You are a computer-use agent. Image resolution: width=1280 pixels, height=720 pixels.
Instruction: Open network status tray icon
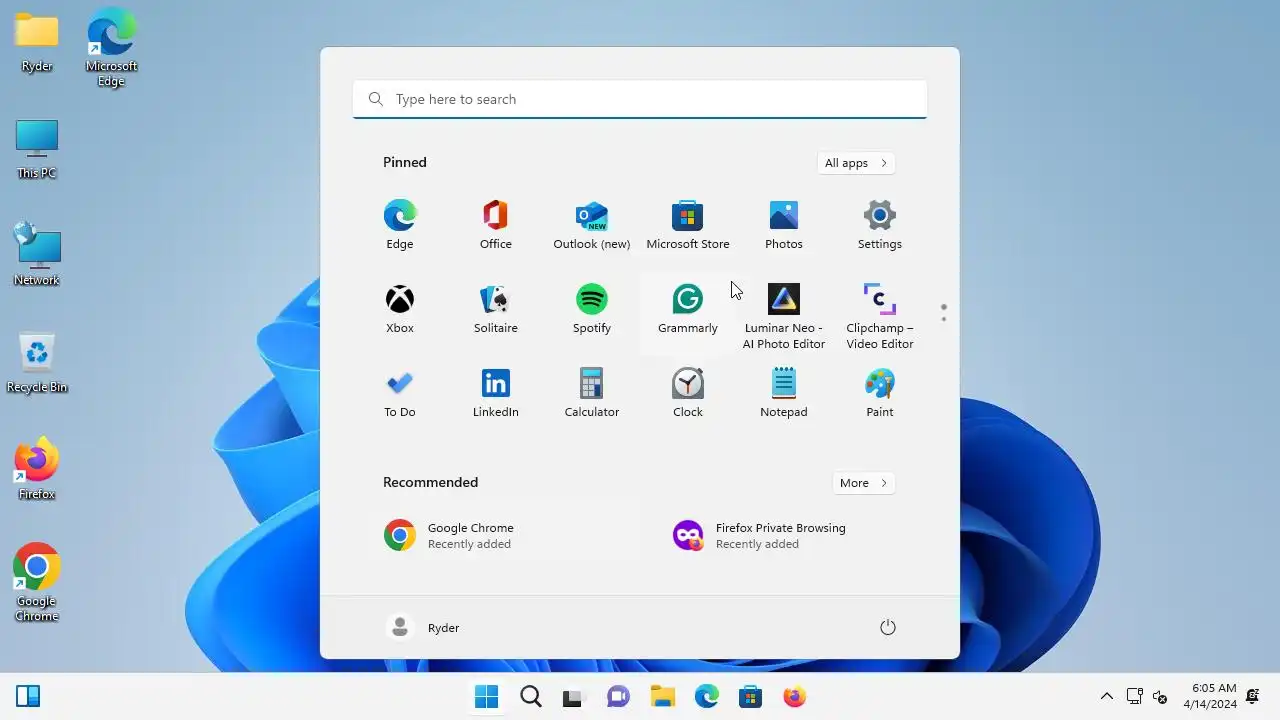[x=1135, y=697]
